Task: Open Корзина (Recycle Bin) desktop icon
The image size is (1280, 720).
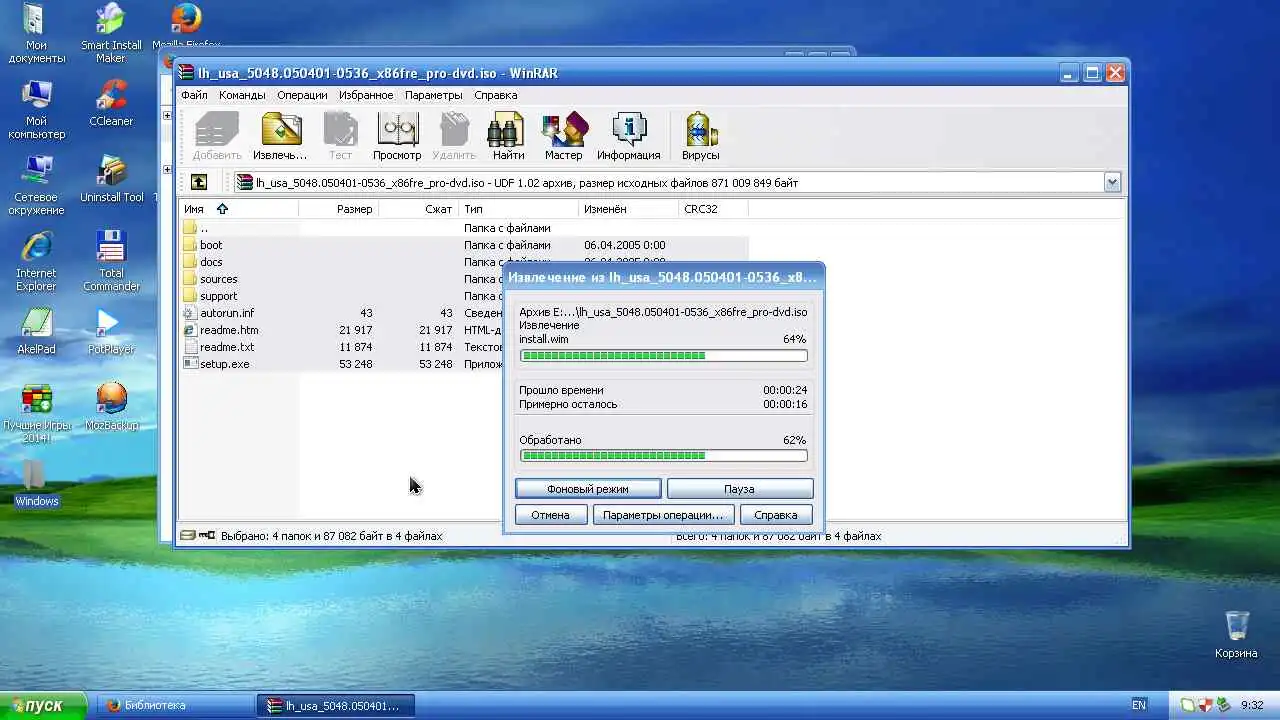Action: pos(1236,635)
